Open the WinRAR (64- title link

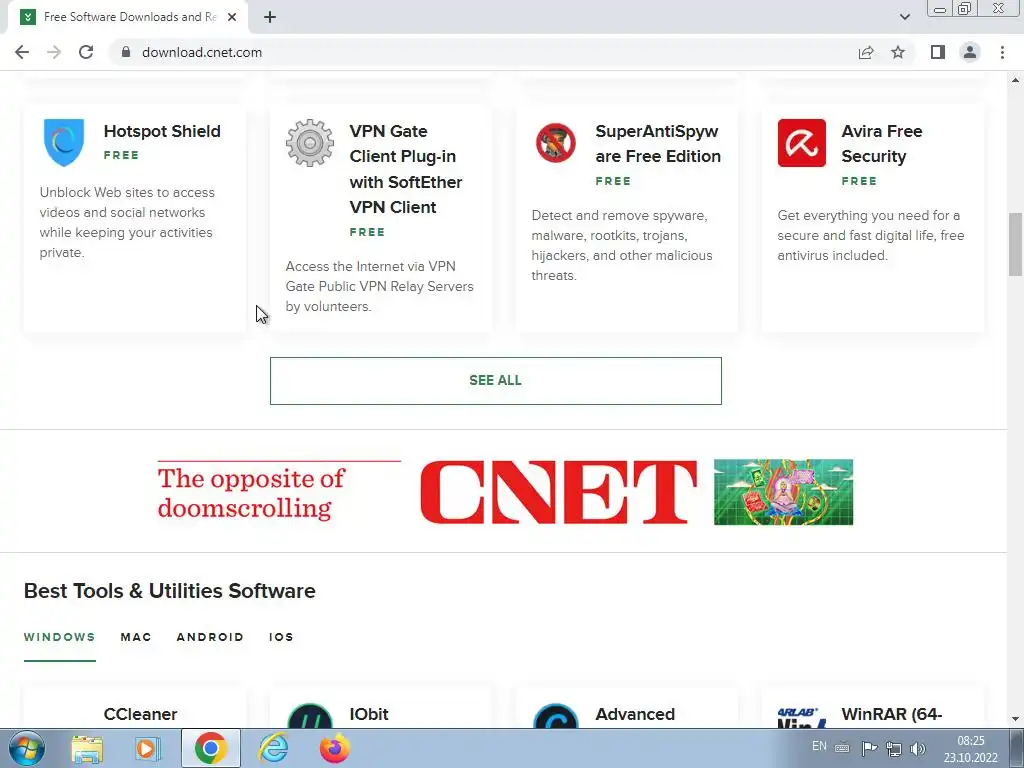tap(891, 714)
